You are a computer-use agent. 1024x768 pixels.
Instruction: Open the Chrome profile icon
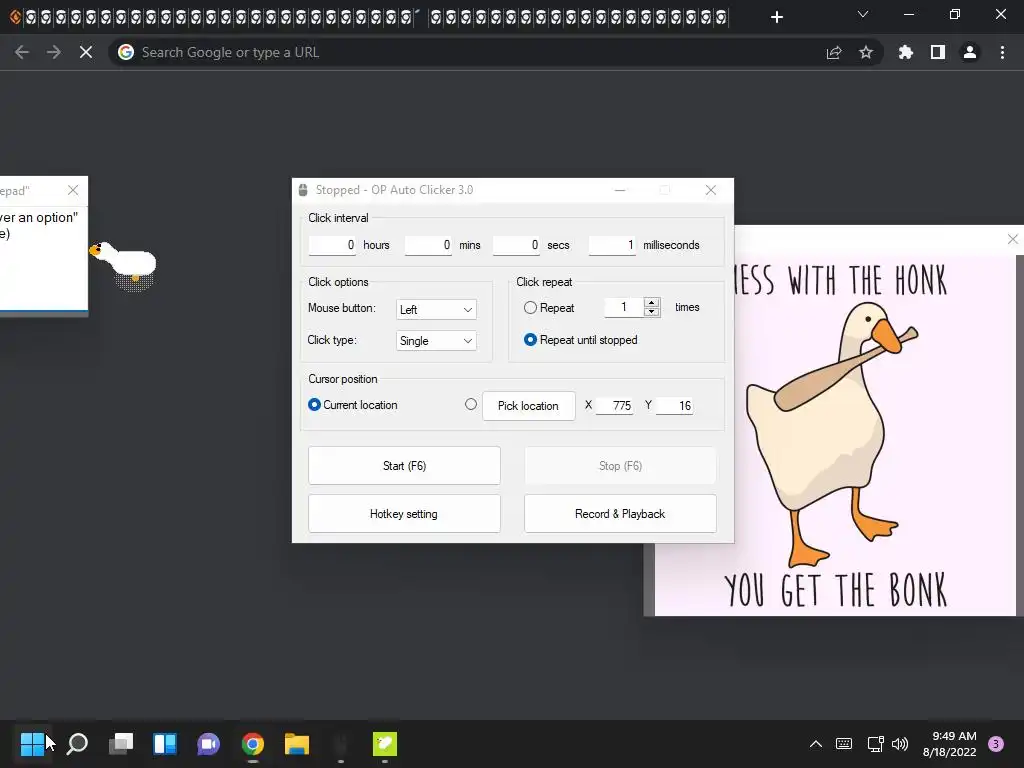pyautogui.click(x=970, y=52)
